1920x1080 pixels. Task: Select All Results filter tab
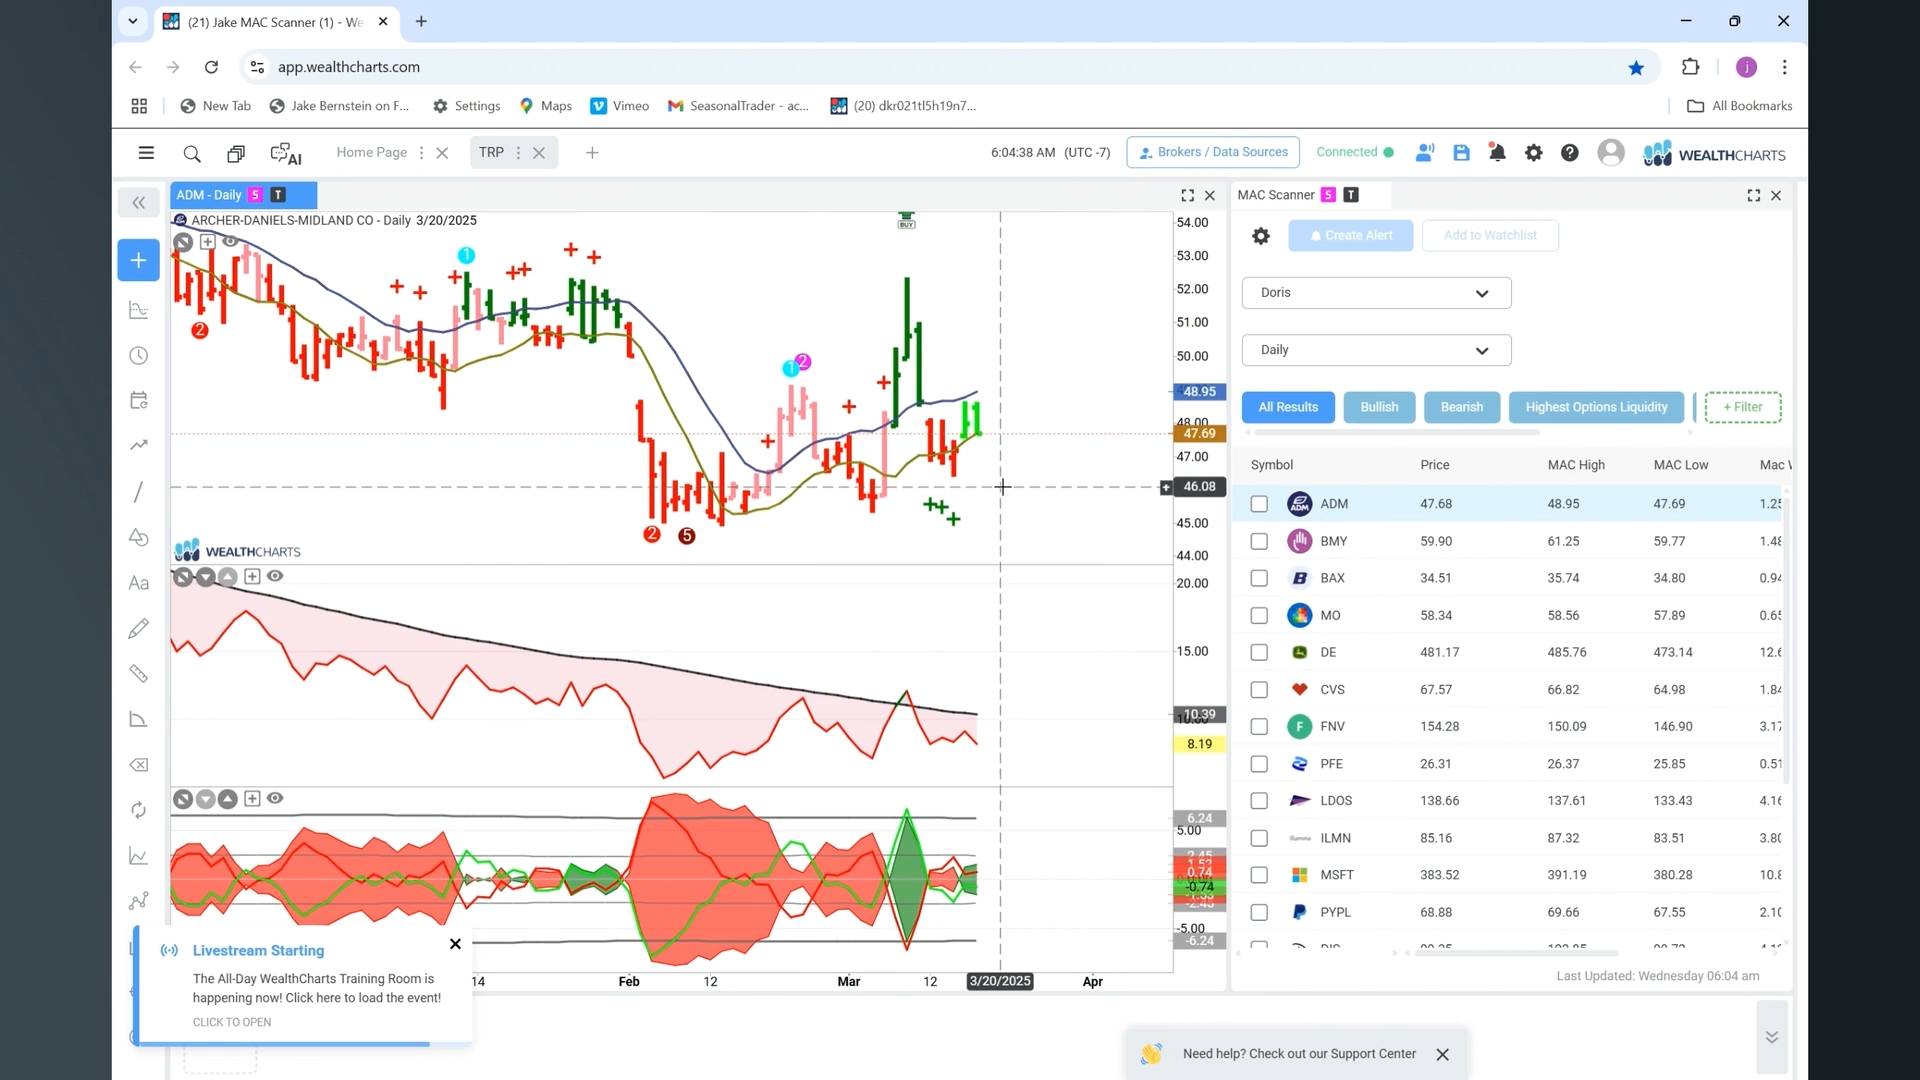click(x=1288, y=407)
